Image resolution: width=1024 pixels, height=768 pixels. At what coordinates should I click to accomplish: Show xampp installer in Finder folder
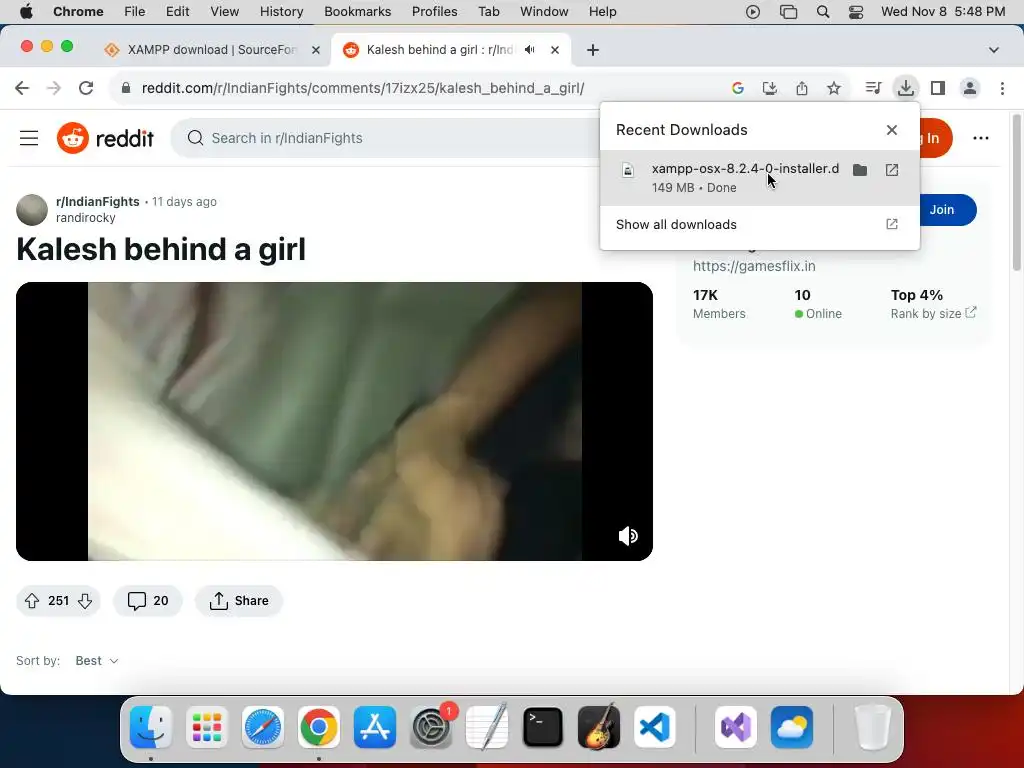pyautogui.click(x=860, y=170)
